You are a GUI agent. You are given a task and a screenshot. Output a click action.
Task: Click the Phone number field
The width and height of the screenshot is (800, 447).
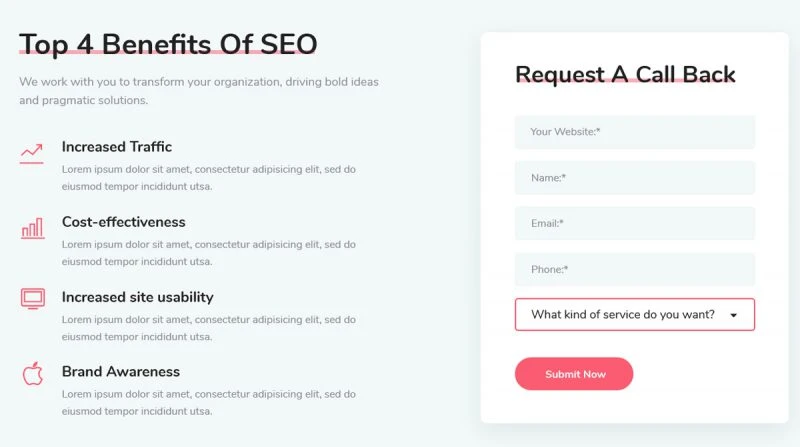pos(634,270)
